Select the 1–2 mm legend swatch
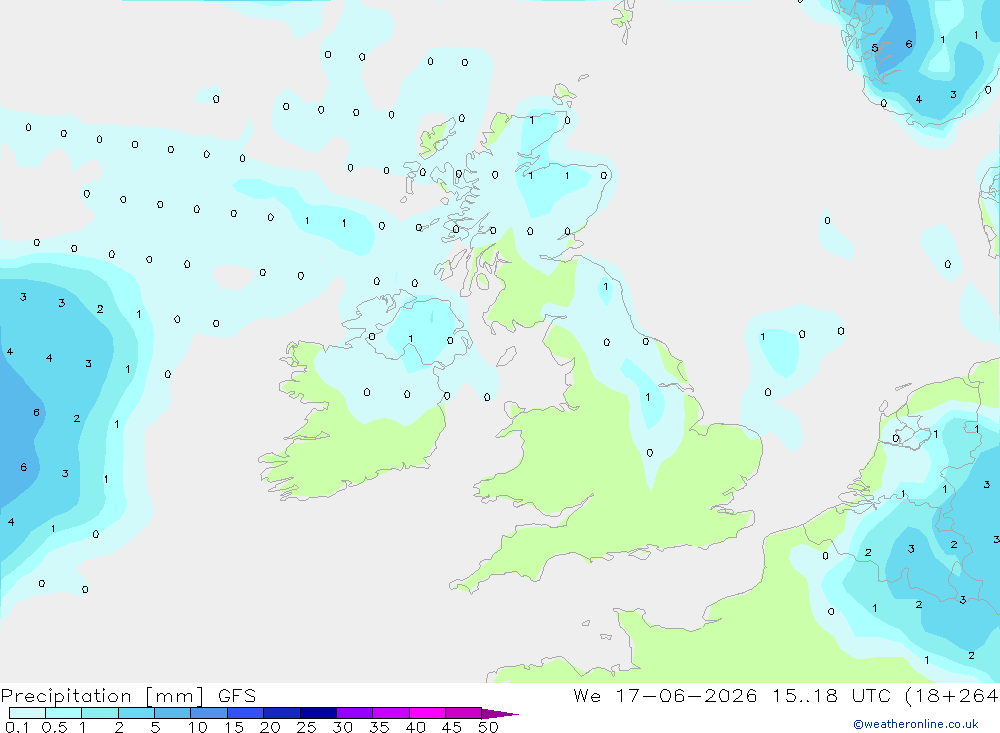The height and width of the screenshot is (733, 1000). (x=99, y=713)
